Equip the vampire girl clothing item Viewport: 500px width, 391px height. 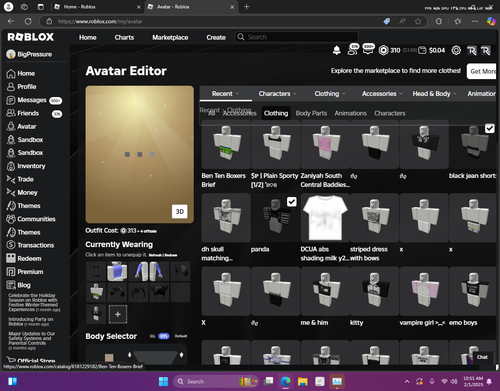click(x=424, y=291)
